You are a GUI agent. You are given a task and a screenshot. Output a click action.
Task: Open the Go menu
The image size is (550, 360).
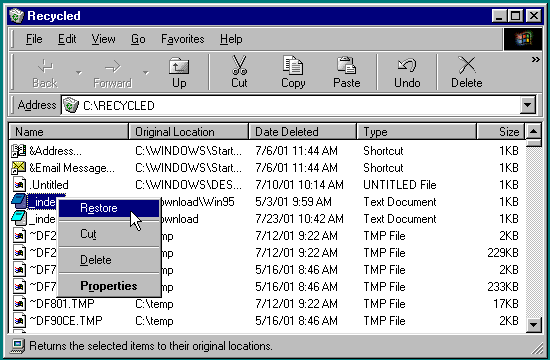click(138, 39)
